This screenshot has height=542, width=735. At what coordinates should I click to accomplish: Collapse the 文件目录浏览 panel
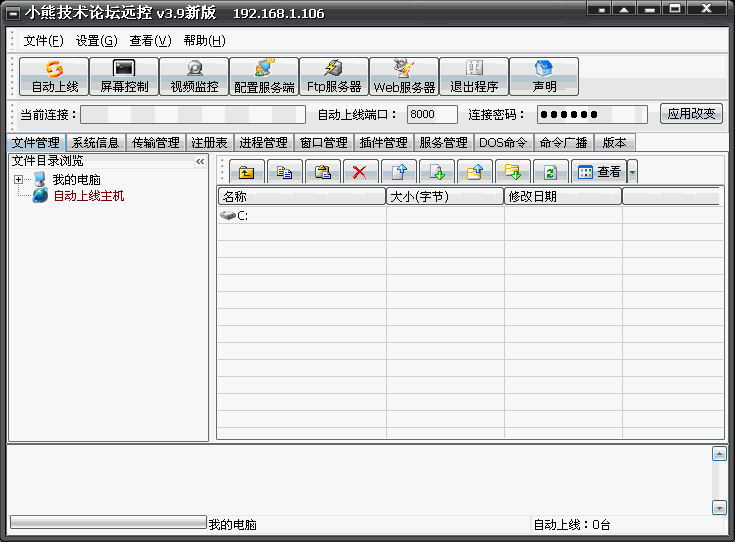coord(200,161)
